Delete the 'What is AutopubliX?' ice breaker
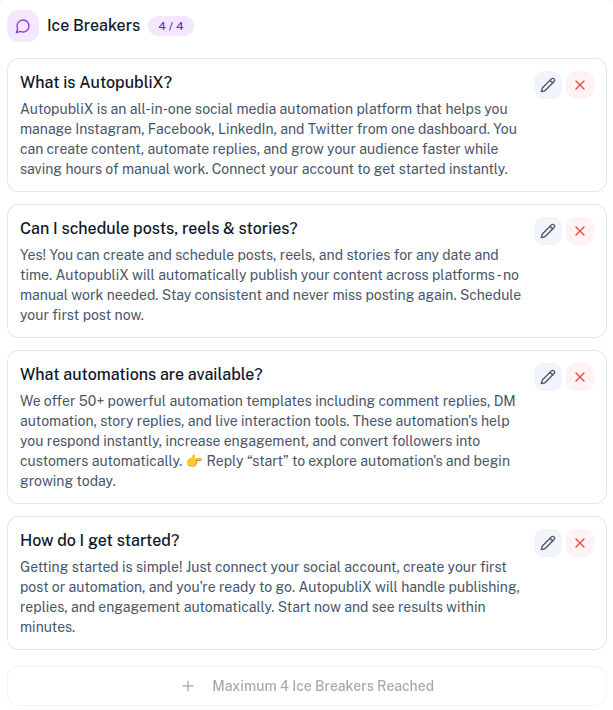This screenshot has height=710, width=613. 580,85
